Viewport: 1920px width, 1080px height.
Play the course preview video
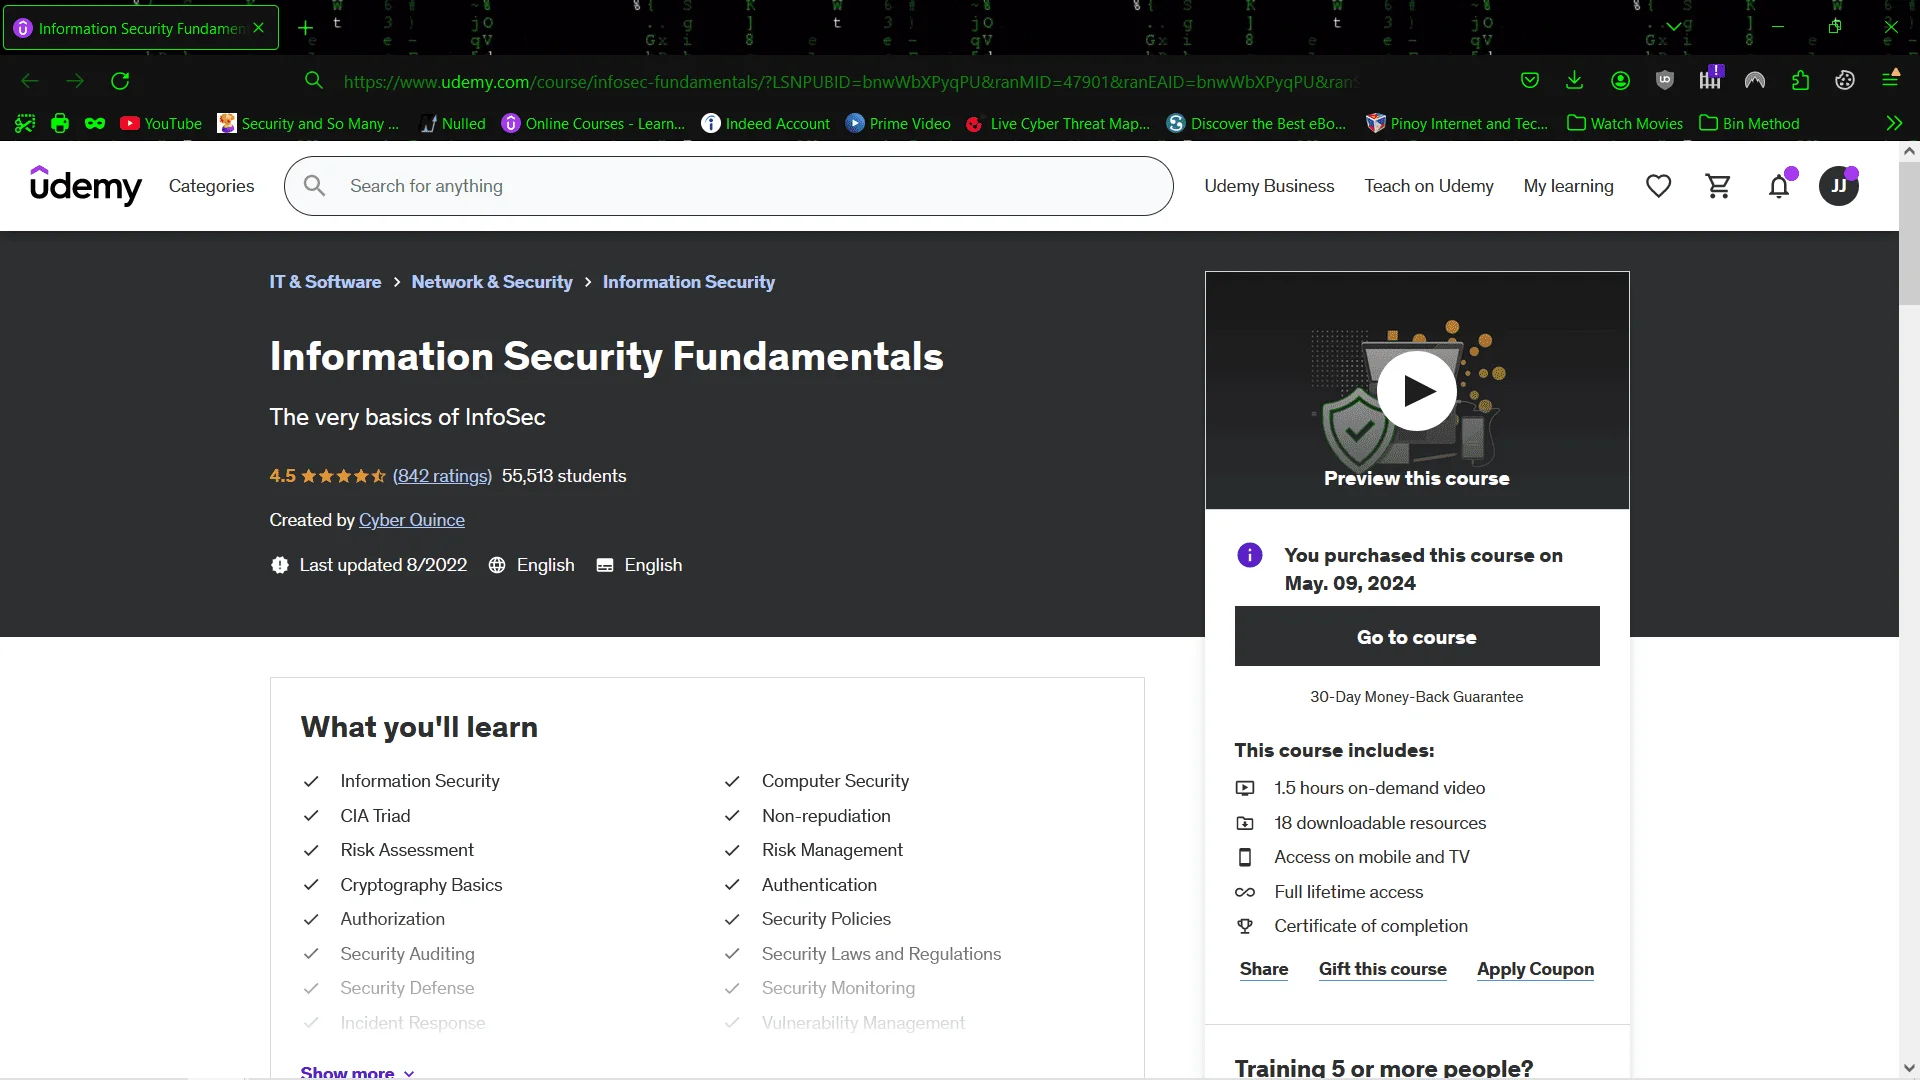click(1417, 391)
